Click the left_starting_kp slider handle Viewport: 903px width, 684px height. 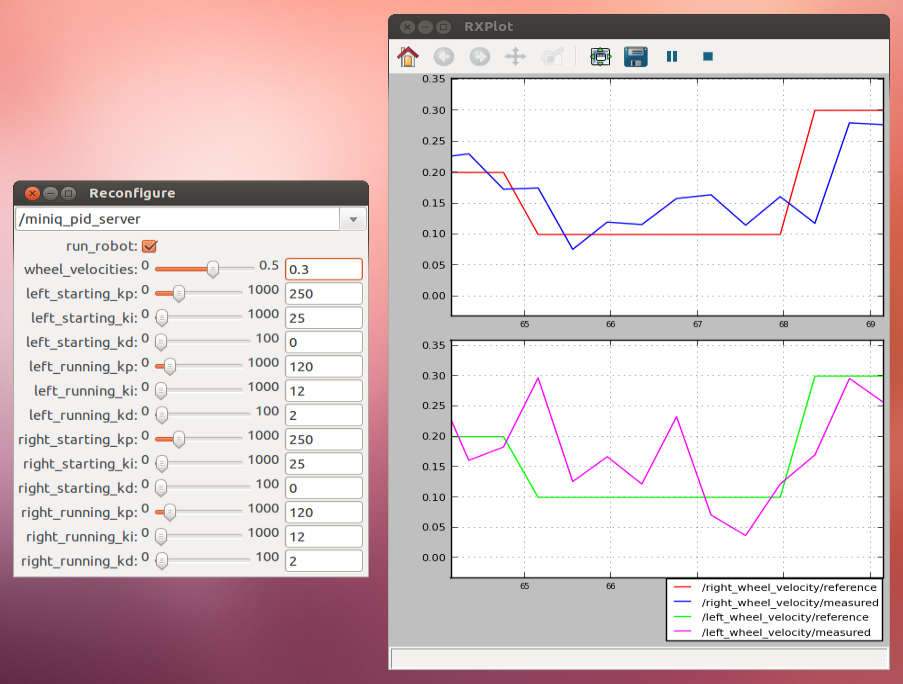click(x=178, y=293)
